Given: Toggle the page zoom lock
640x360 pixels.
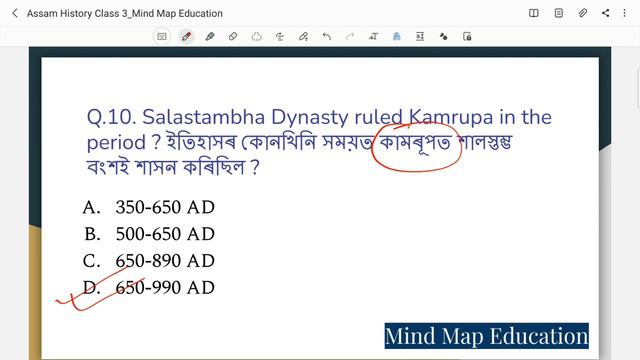Looking at the screenshot, I should coord(467,37).
